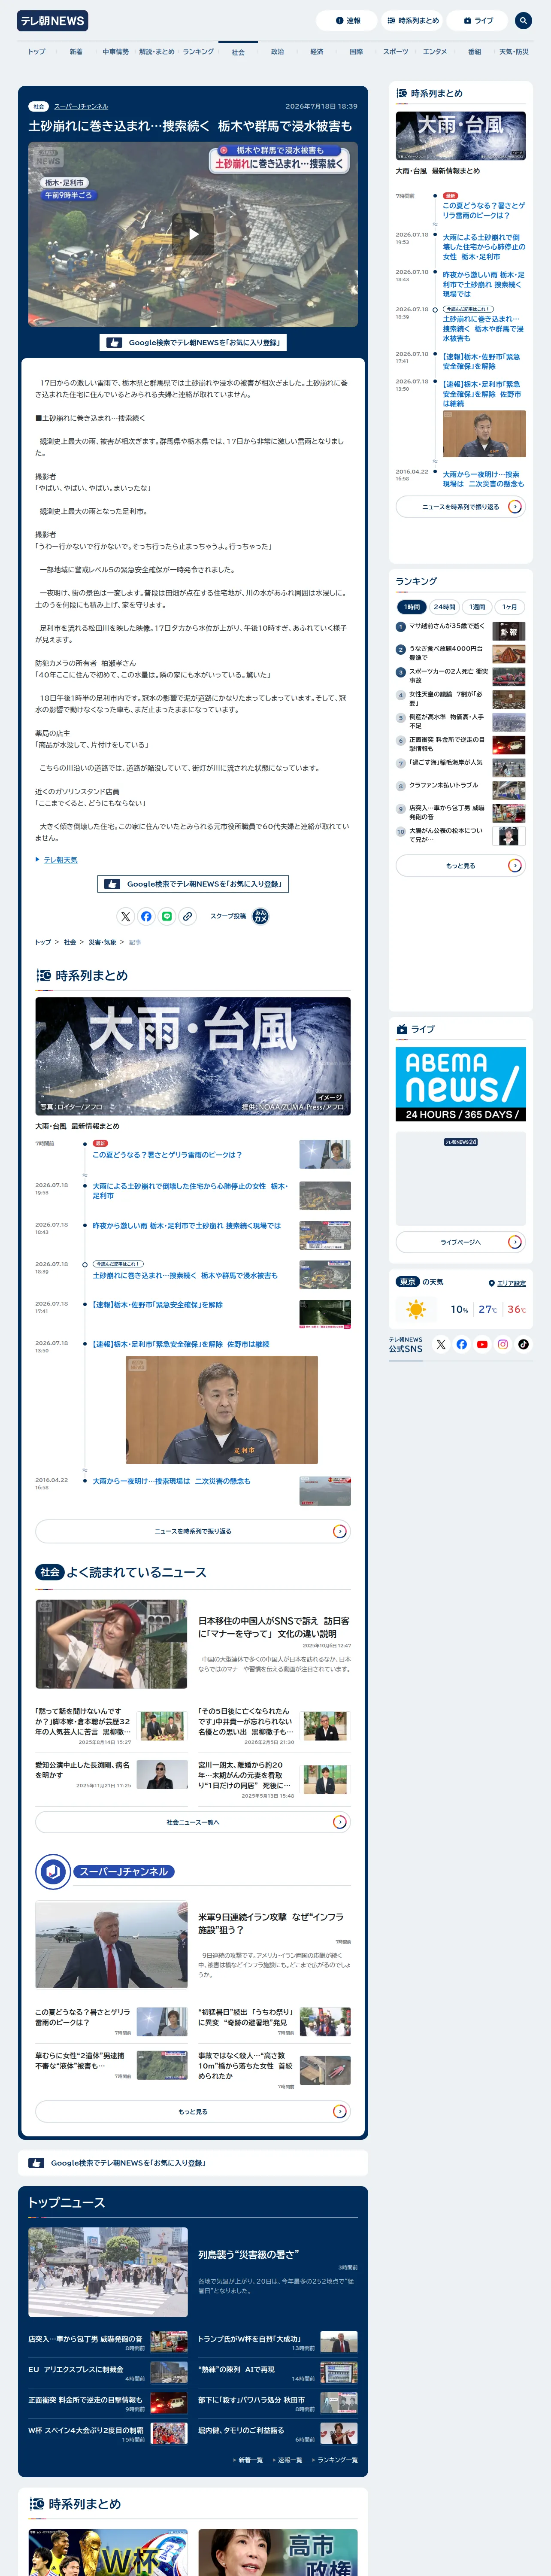
Task: Click 社会 breadcrumb link
Action: click(x=70, y=942)
